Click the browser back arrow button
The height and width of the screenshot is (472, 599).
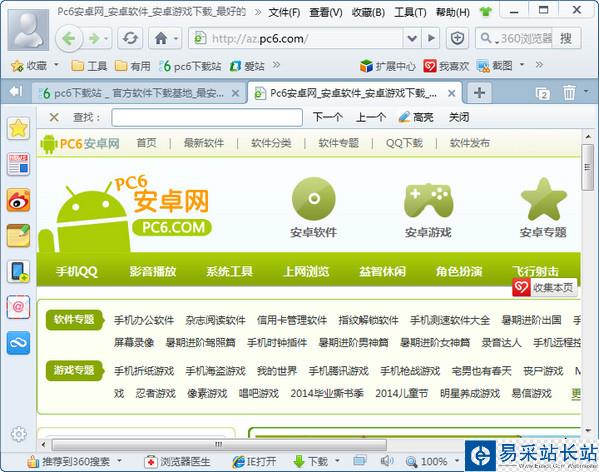pyautogui.click(x=69, y=38)
